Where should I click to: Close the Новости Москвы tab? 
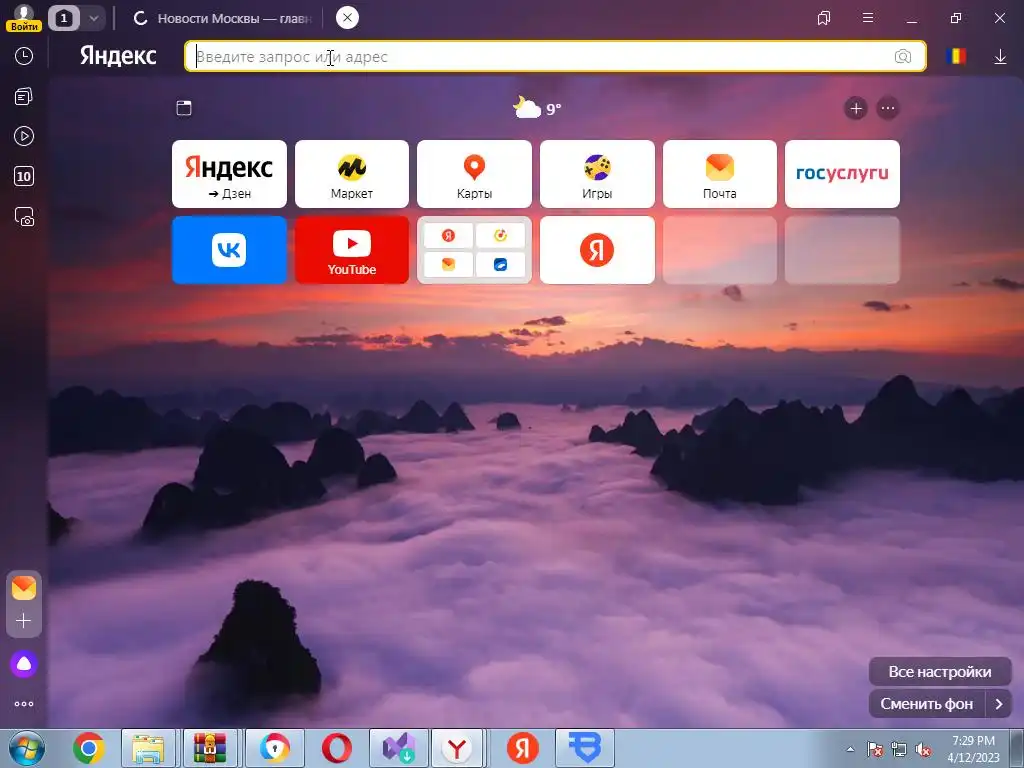(347, 18)
